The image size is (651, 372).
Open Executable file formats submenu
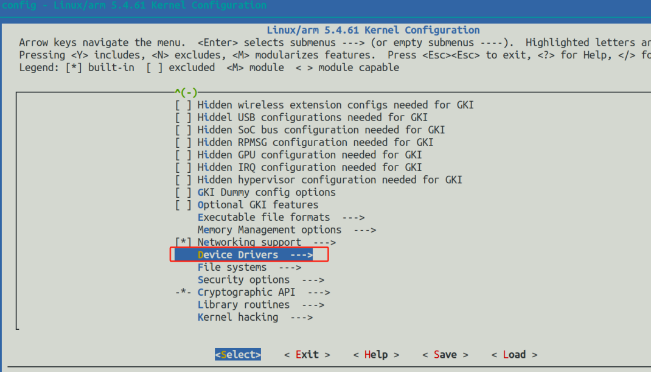click(281, 218)
